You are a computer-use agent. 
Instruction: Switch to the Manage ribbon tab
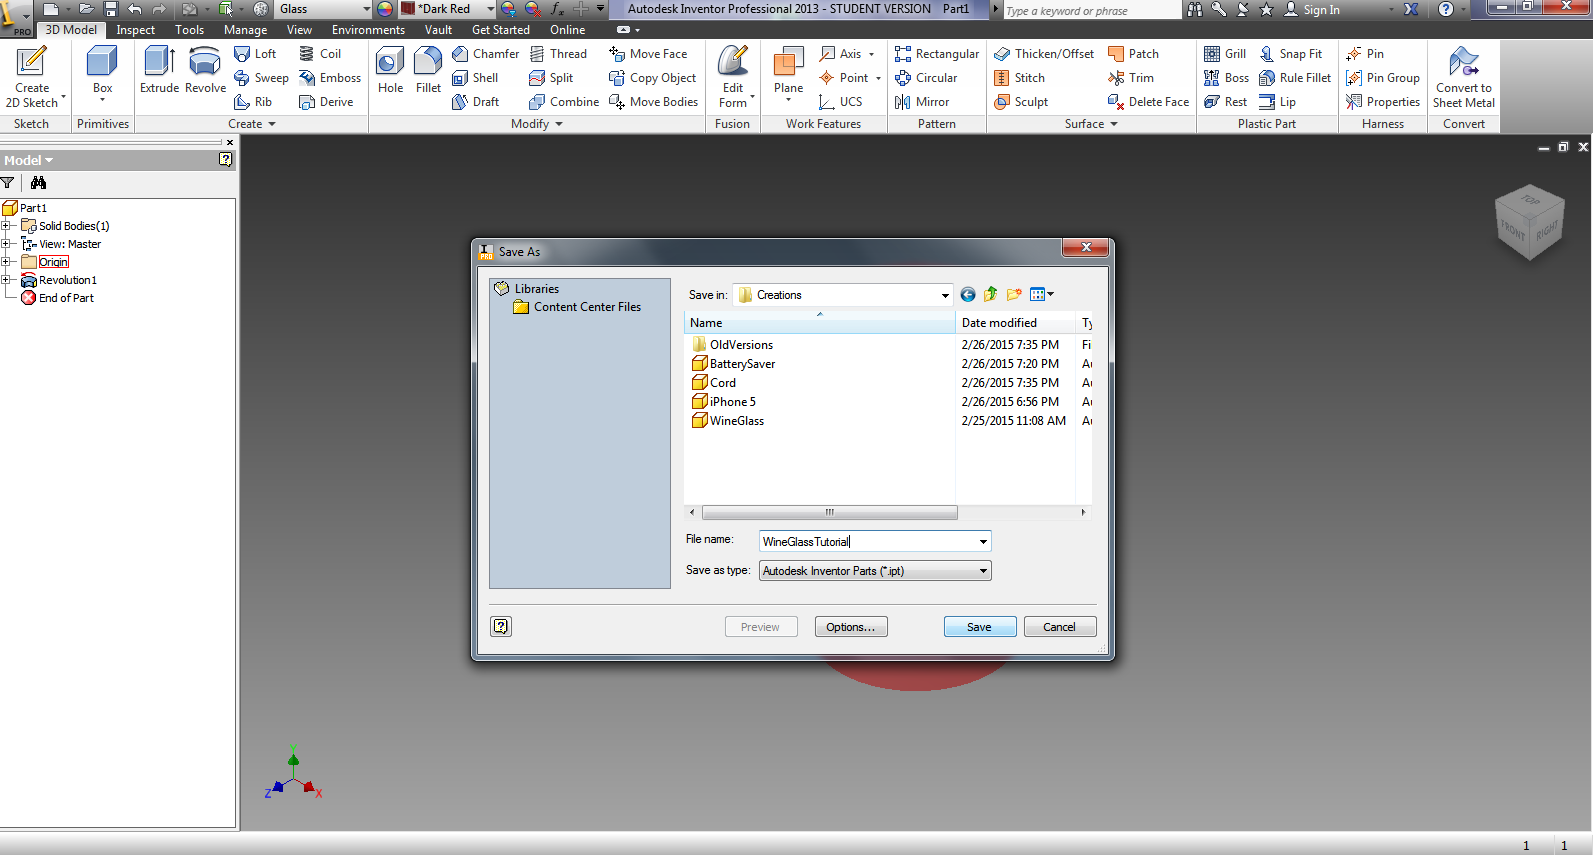245,30
